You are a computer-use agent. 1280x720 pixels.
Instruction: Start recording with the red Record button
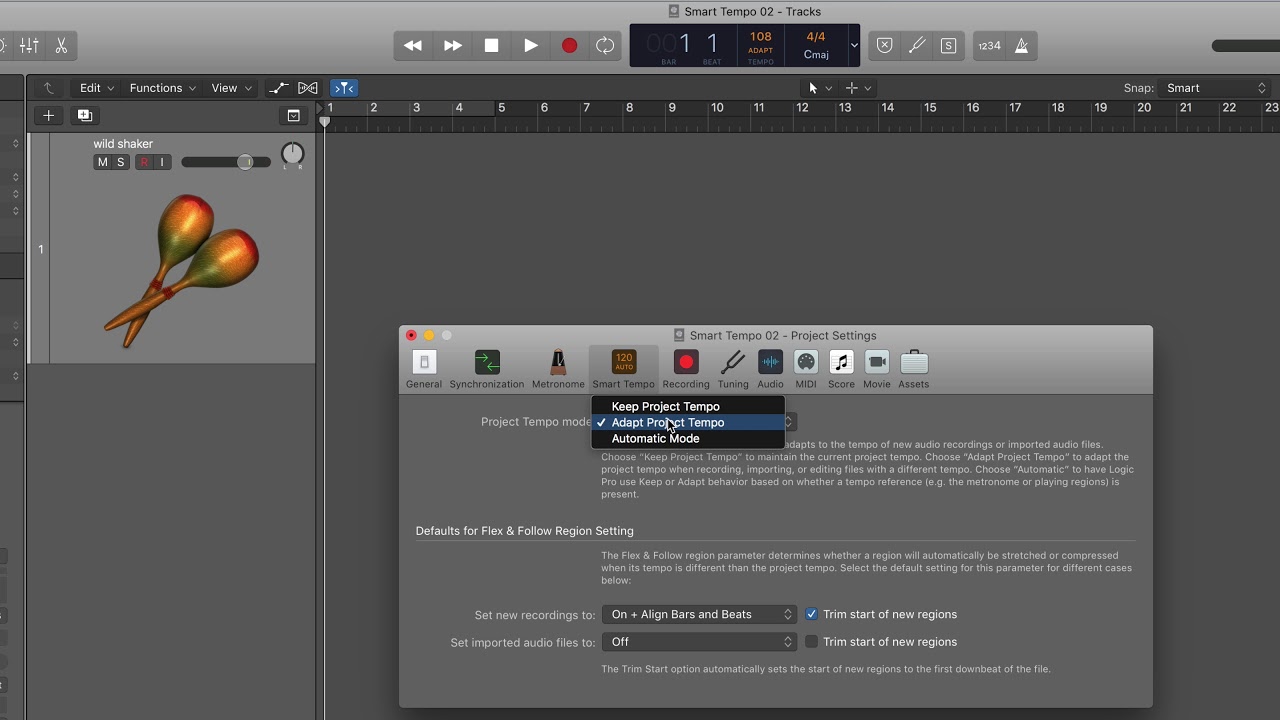coord(569,46)
